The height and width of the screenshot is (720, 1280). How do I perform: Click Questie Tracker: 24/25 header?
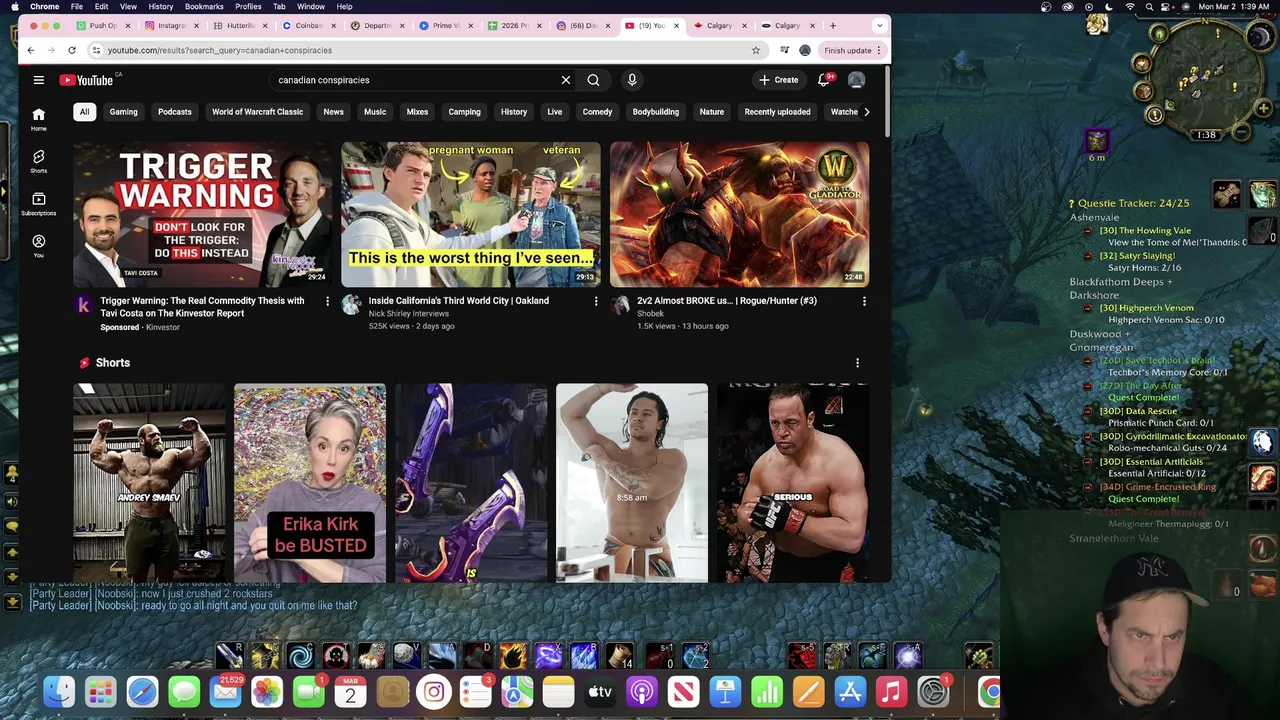coord(1133,203)
